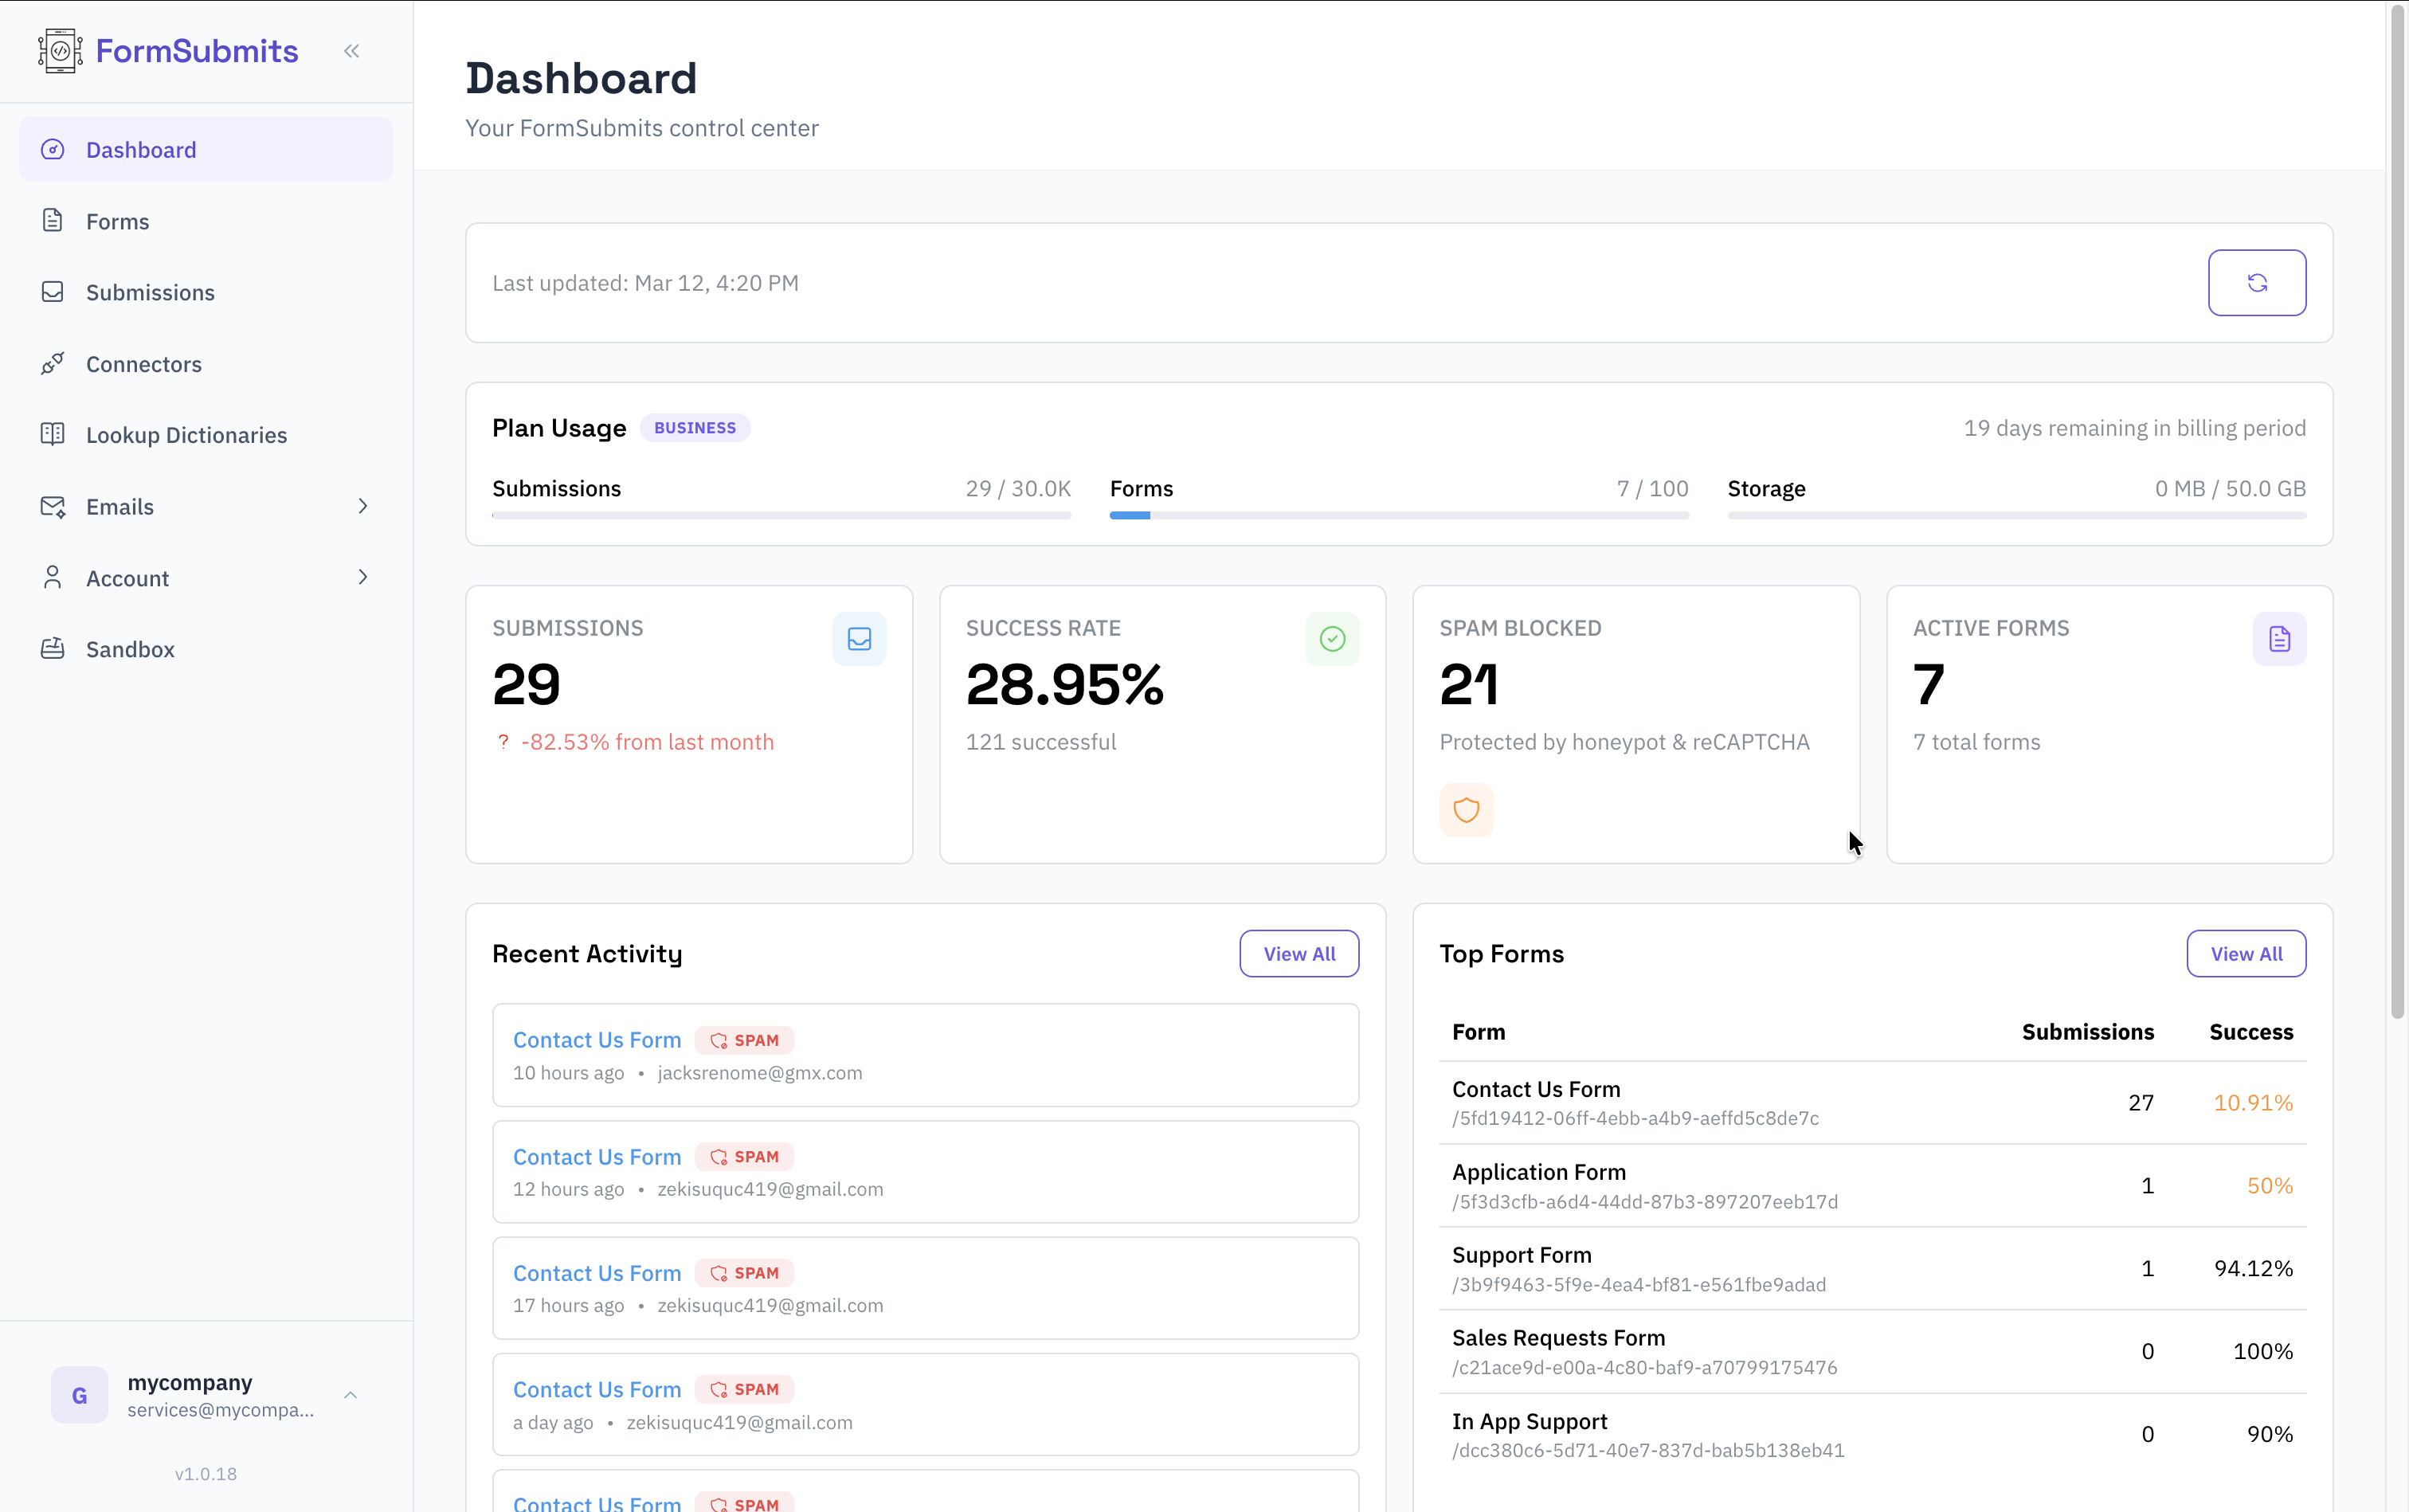Screen dimensions: 2409x1512
Task: Click the refresh dashboard icon button
Action: (x=2256, y=283)
